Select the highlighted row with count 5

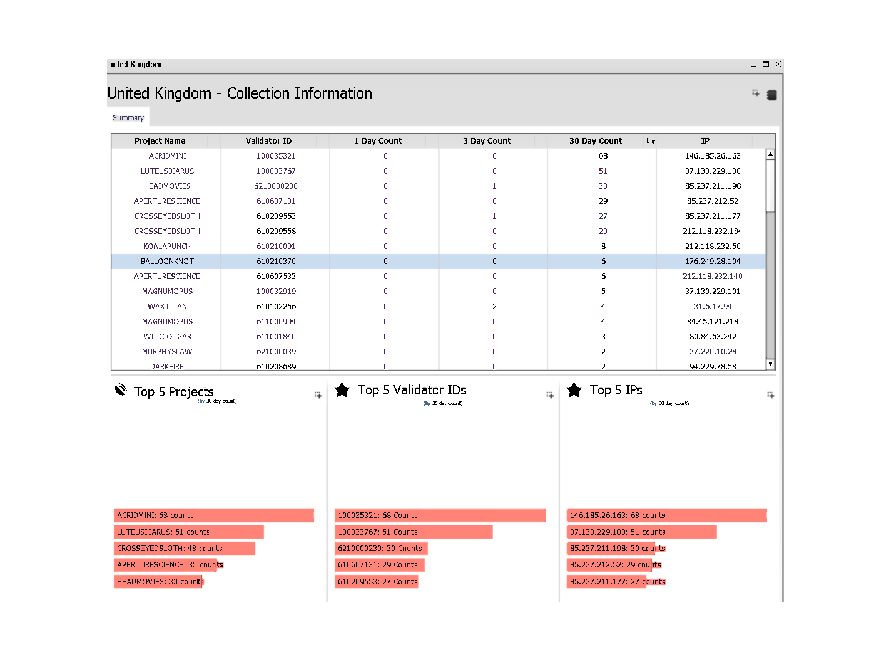[439, 261]
